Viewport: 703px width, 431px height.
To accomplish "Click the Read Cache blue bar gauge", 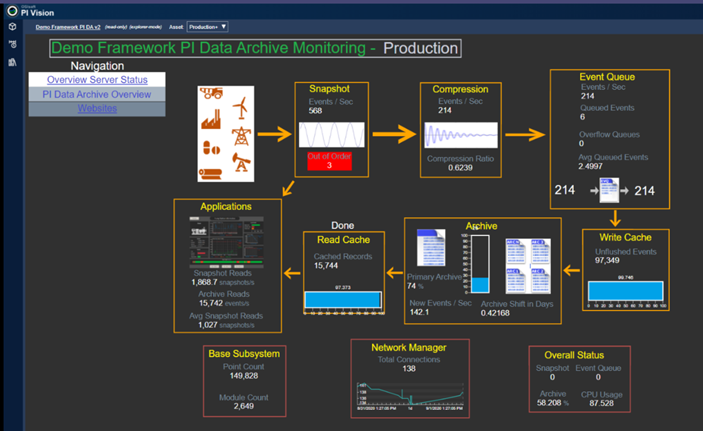I will (342, 300).
